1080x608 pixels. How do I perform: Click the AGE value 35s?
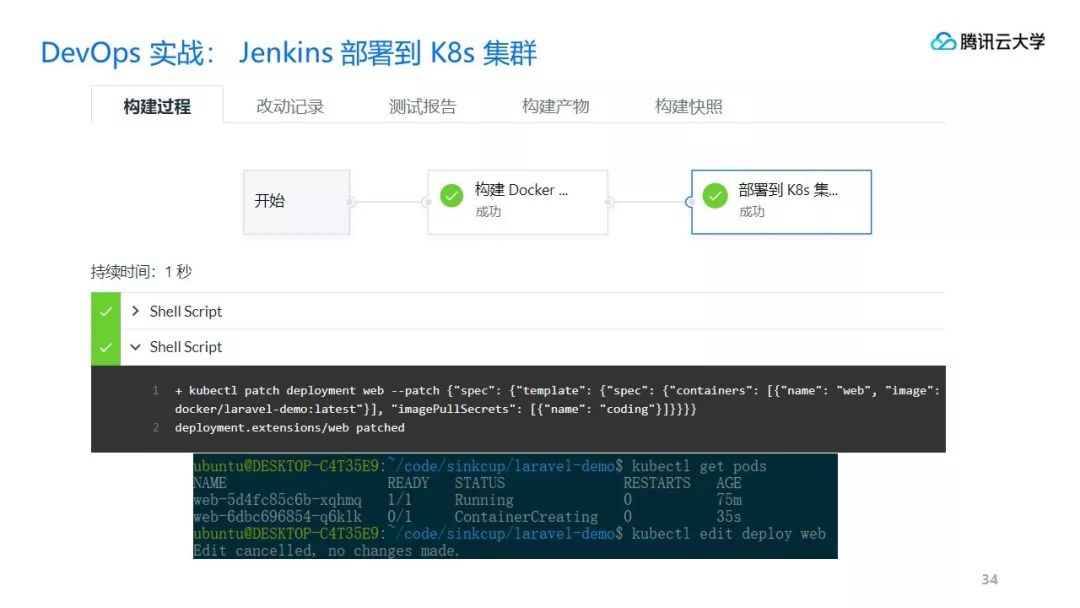[729, 516]
